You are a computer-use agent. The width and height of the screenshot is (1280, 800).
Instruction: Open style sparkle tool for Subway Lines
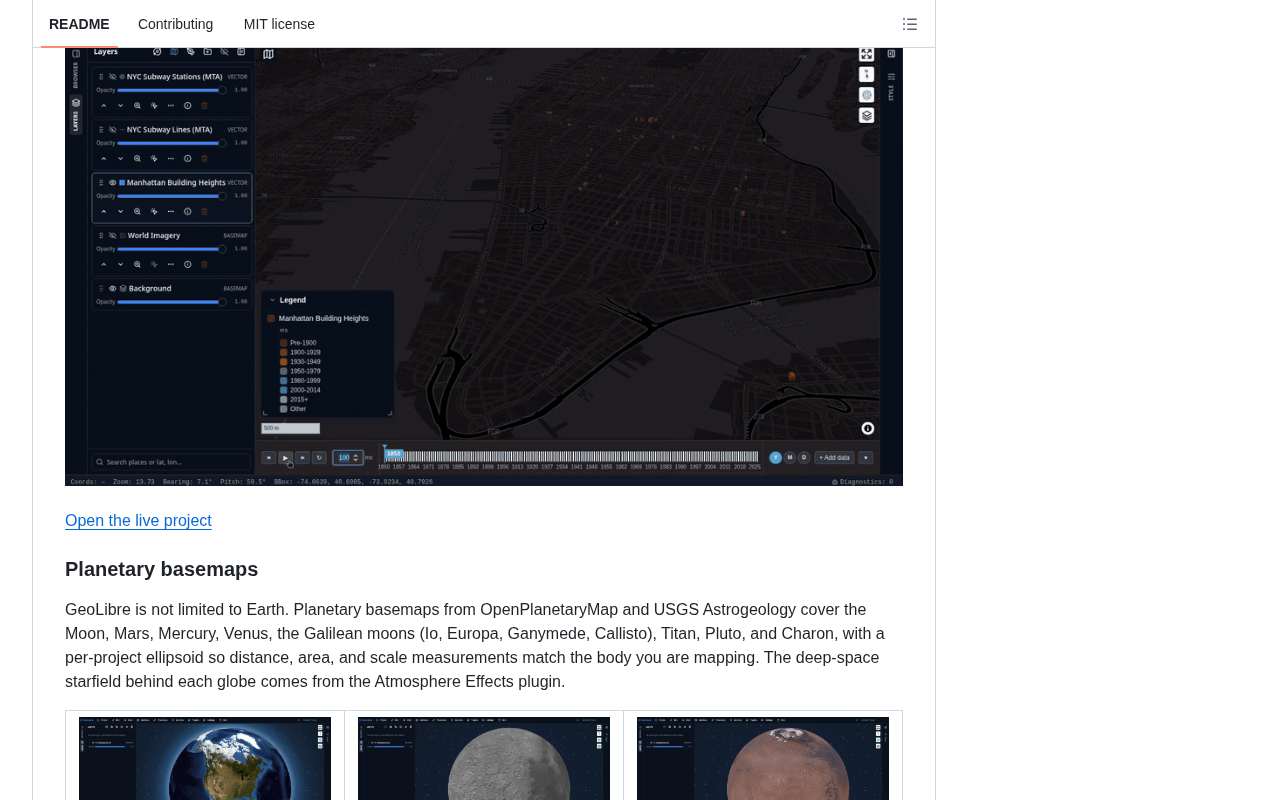tap(154, 158)
